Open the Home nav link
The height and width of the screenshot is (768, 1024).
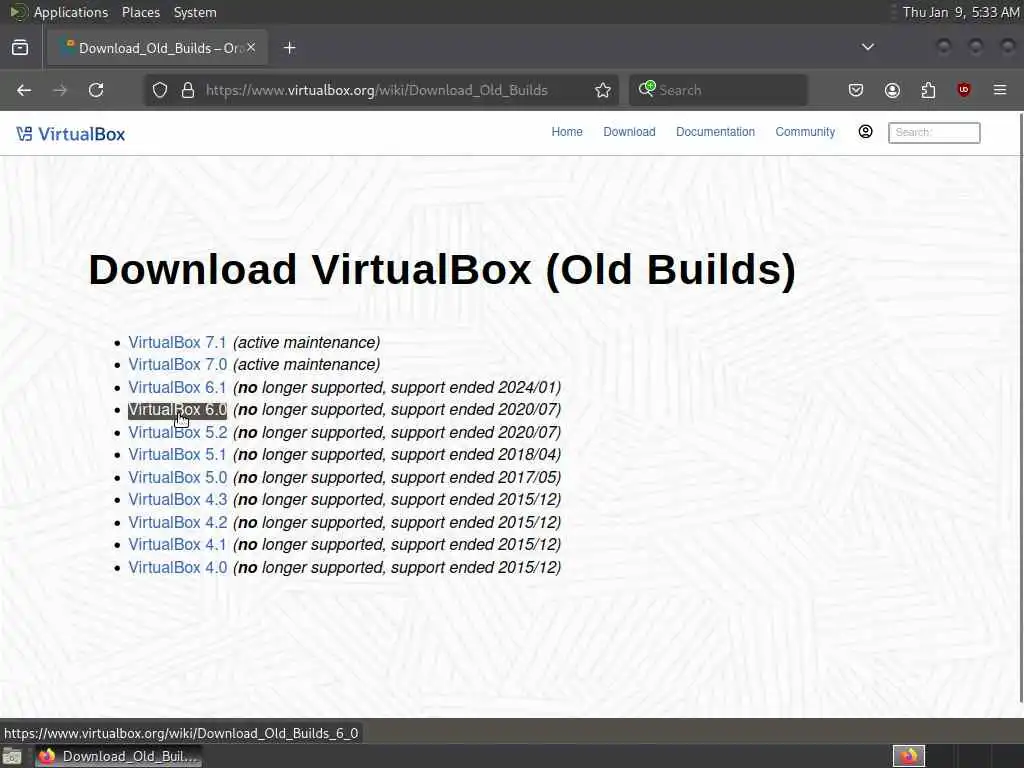[x=567, y=132]
